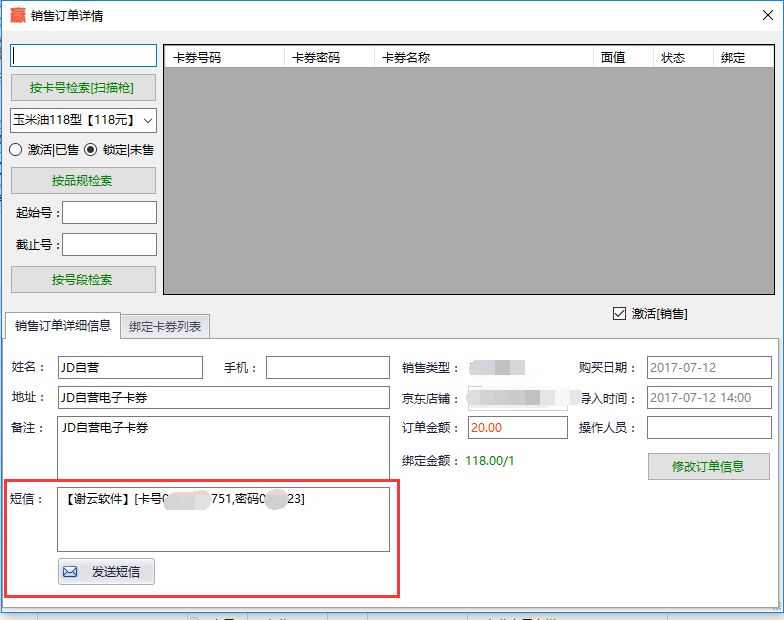Click the 卡券密码 column header

330,58
